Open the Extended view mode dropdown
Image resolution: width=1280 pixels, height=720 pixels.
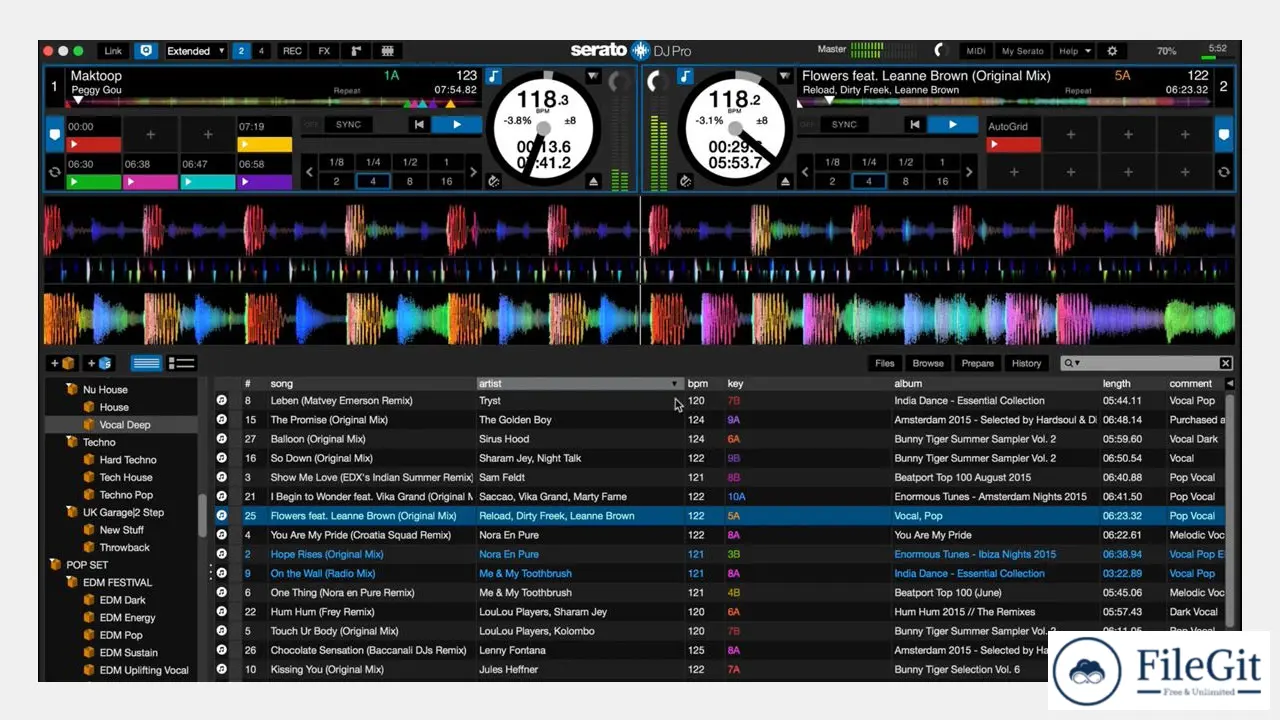[195, 51]
